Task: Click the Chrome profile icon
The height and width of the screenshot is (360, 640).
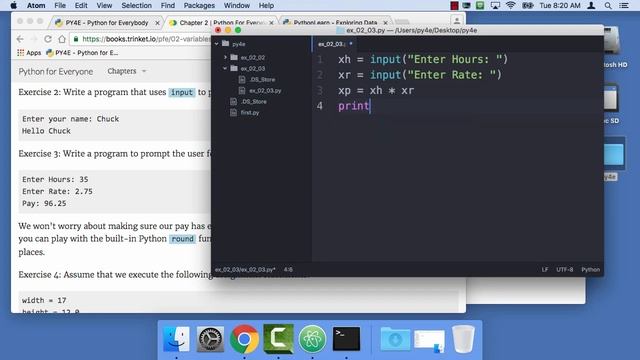Action: pyautogui.click(x=457, y=20)
